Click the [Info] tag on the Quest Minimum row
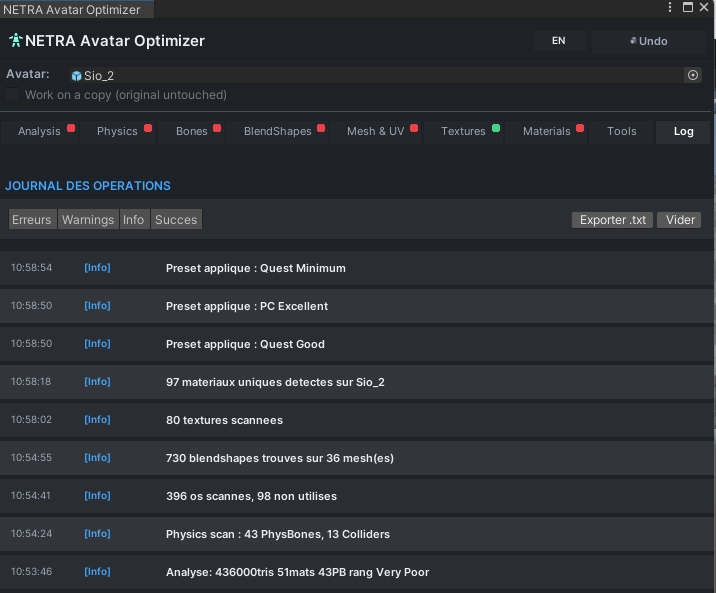 point(97,268)
